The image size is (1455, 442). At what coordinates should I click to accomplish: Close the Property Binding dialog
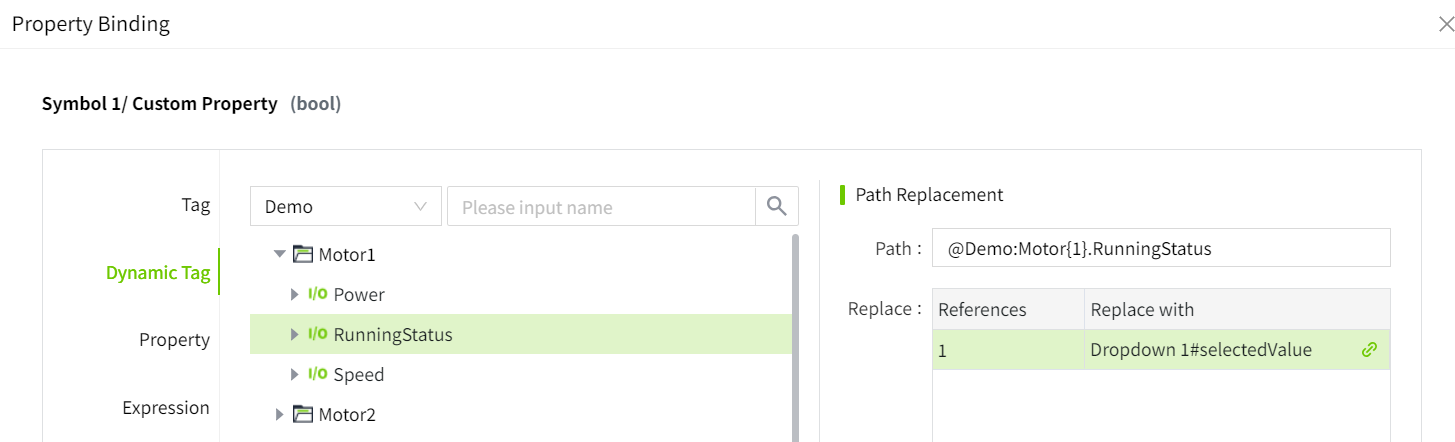pos(1445,25)
